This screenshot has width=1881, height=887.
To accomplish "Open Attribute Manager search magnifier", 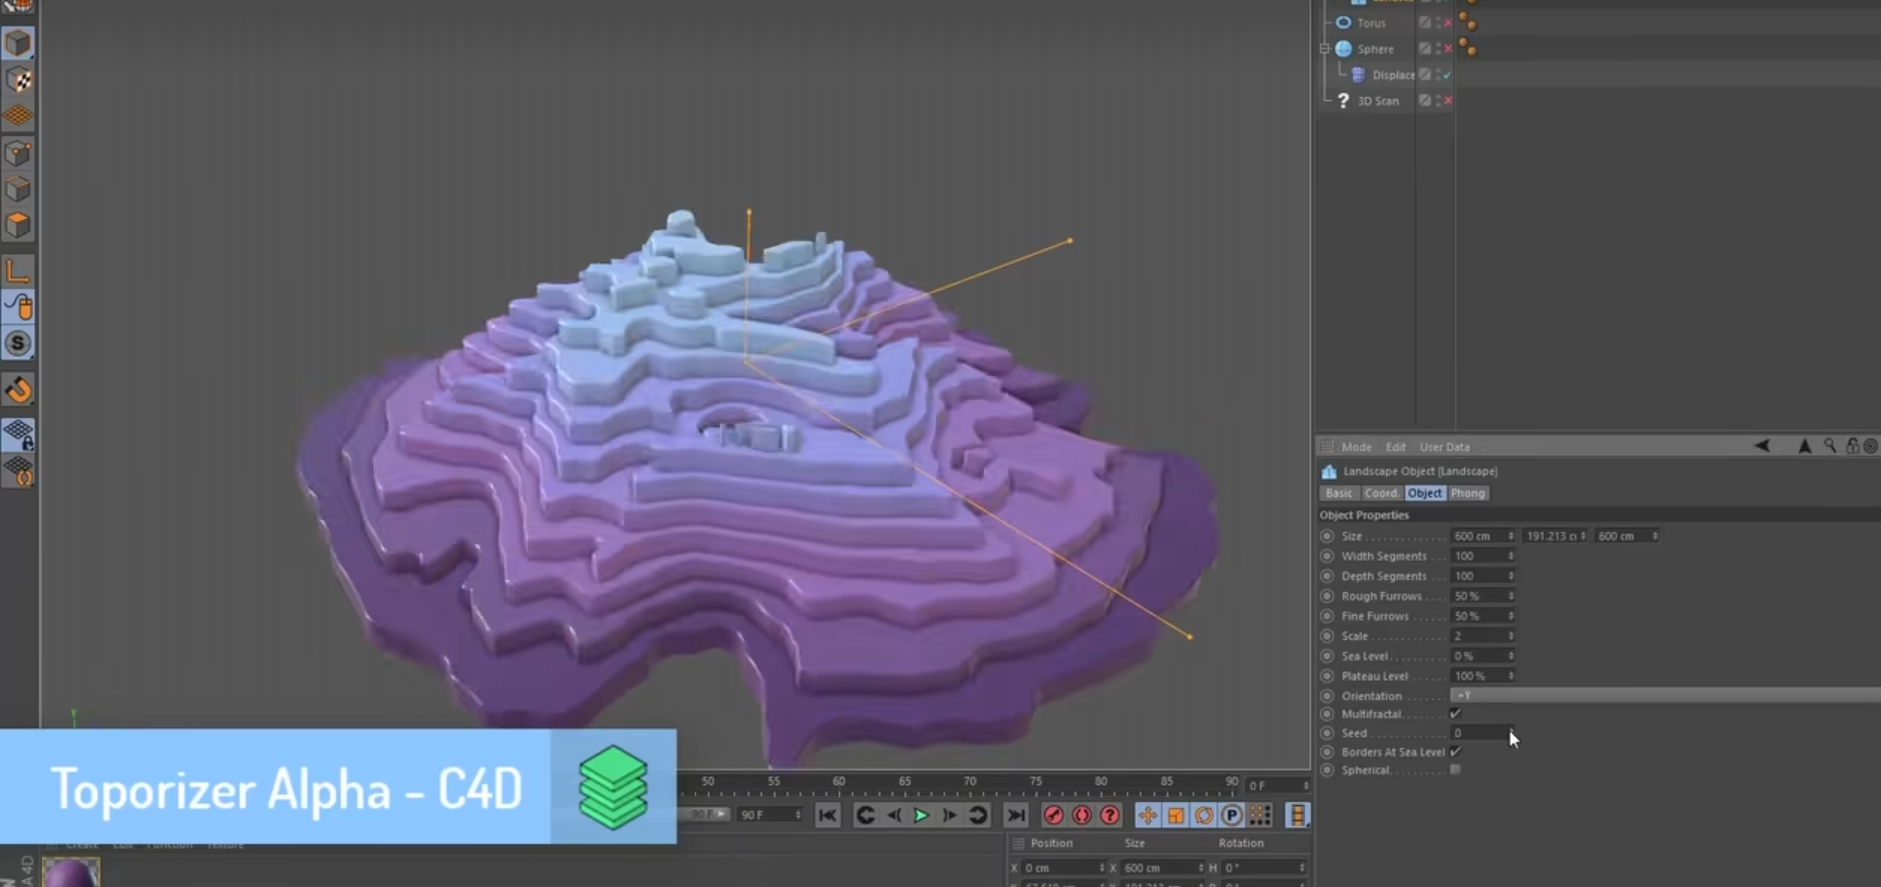I will 1830,446.
